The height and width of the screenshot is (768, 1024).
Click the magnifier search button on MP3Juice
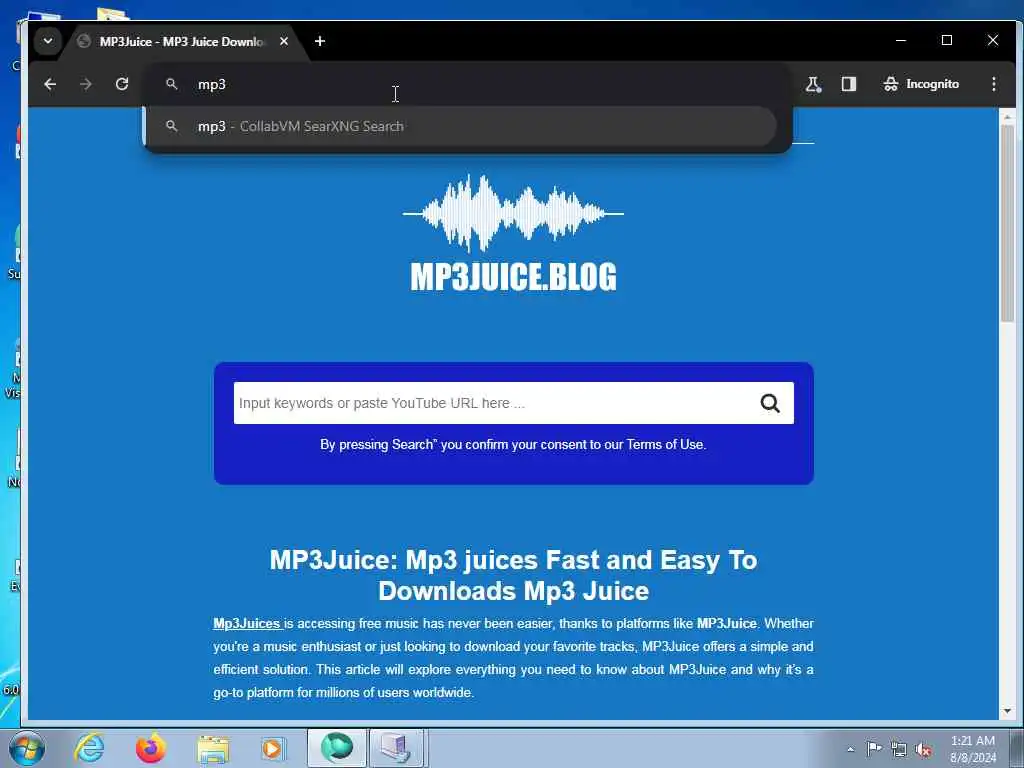(770, 403)
